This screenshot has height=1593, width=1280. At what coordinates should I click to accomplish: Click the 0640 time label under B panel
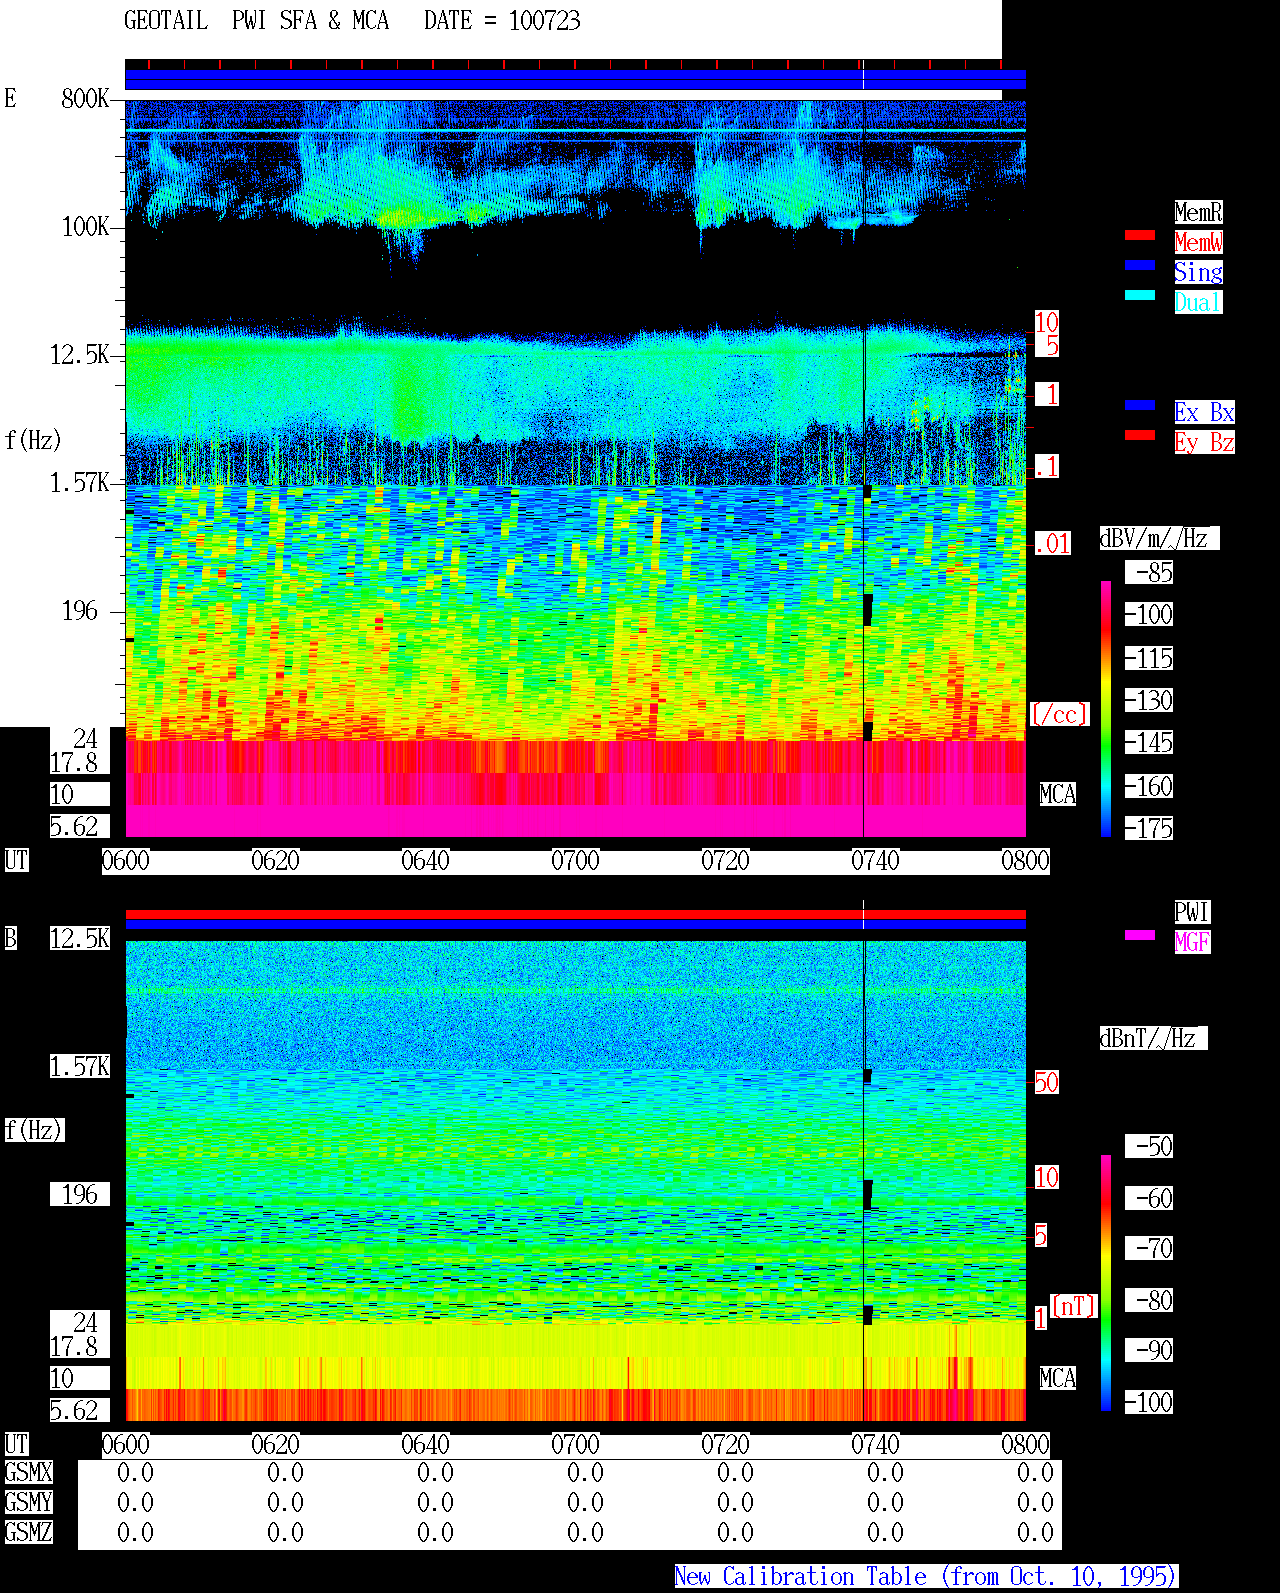(x=425, y=1445)
